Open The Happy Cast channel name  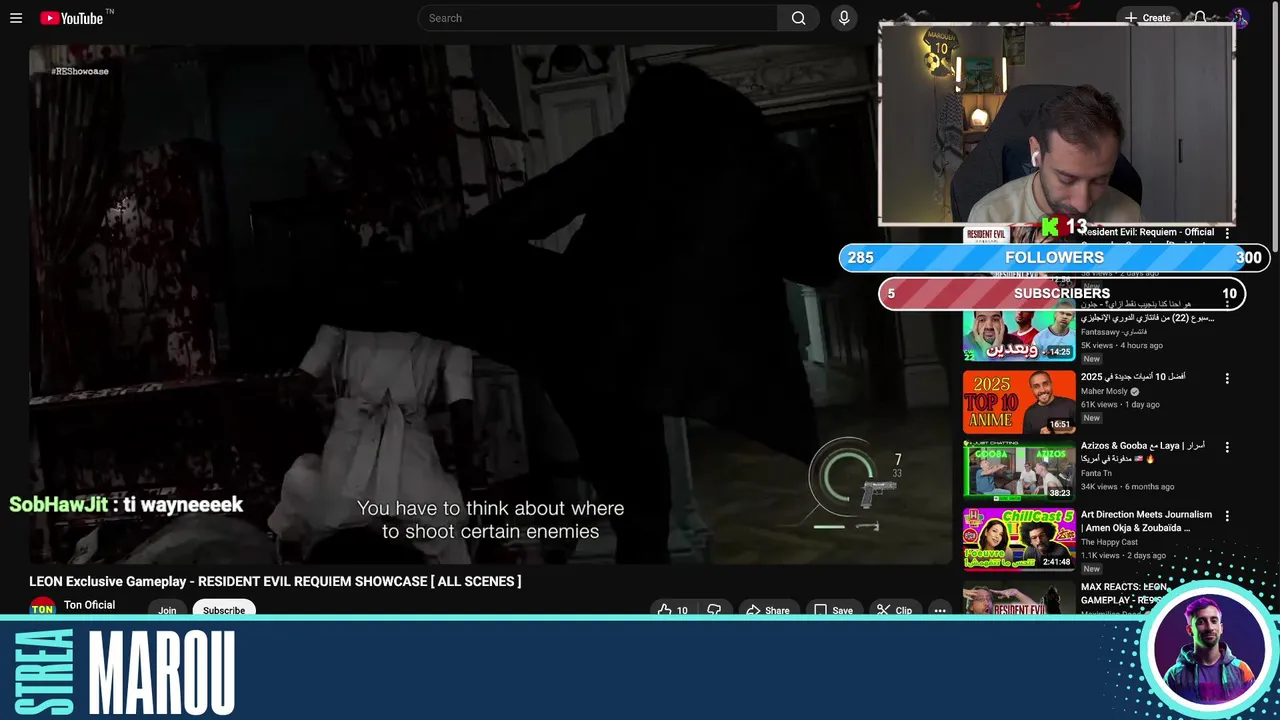(1109, 542)
